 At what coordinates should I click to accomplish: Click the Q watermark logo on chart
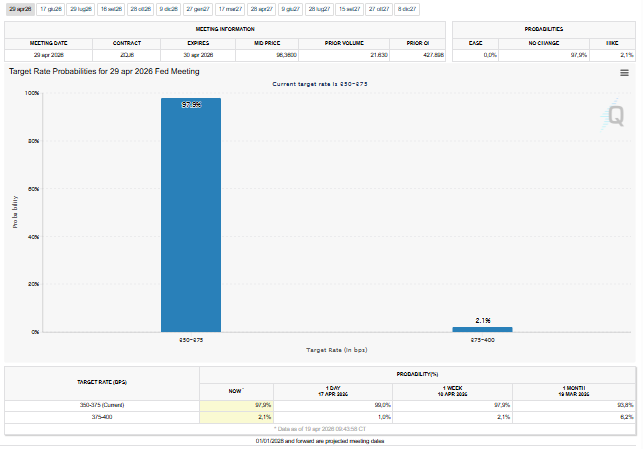(x=617, y=117)
